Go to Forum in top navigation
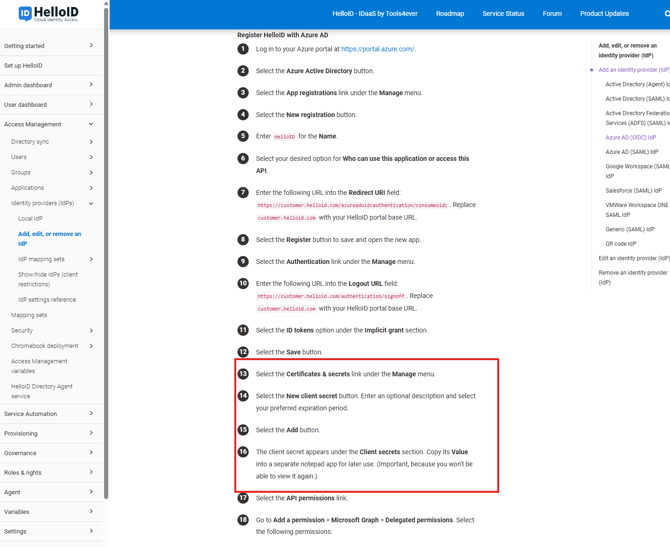670x547 pixels. (x=552, y=14)
